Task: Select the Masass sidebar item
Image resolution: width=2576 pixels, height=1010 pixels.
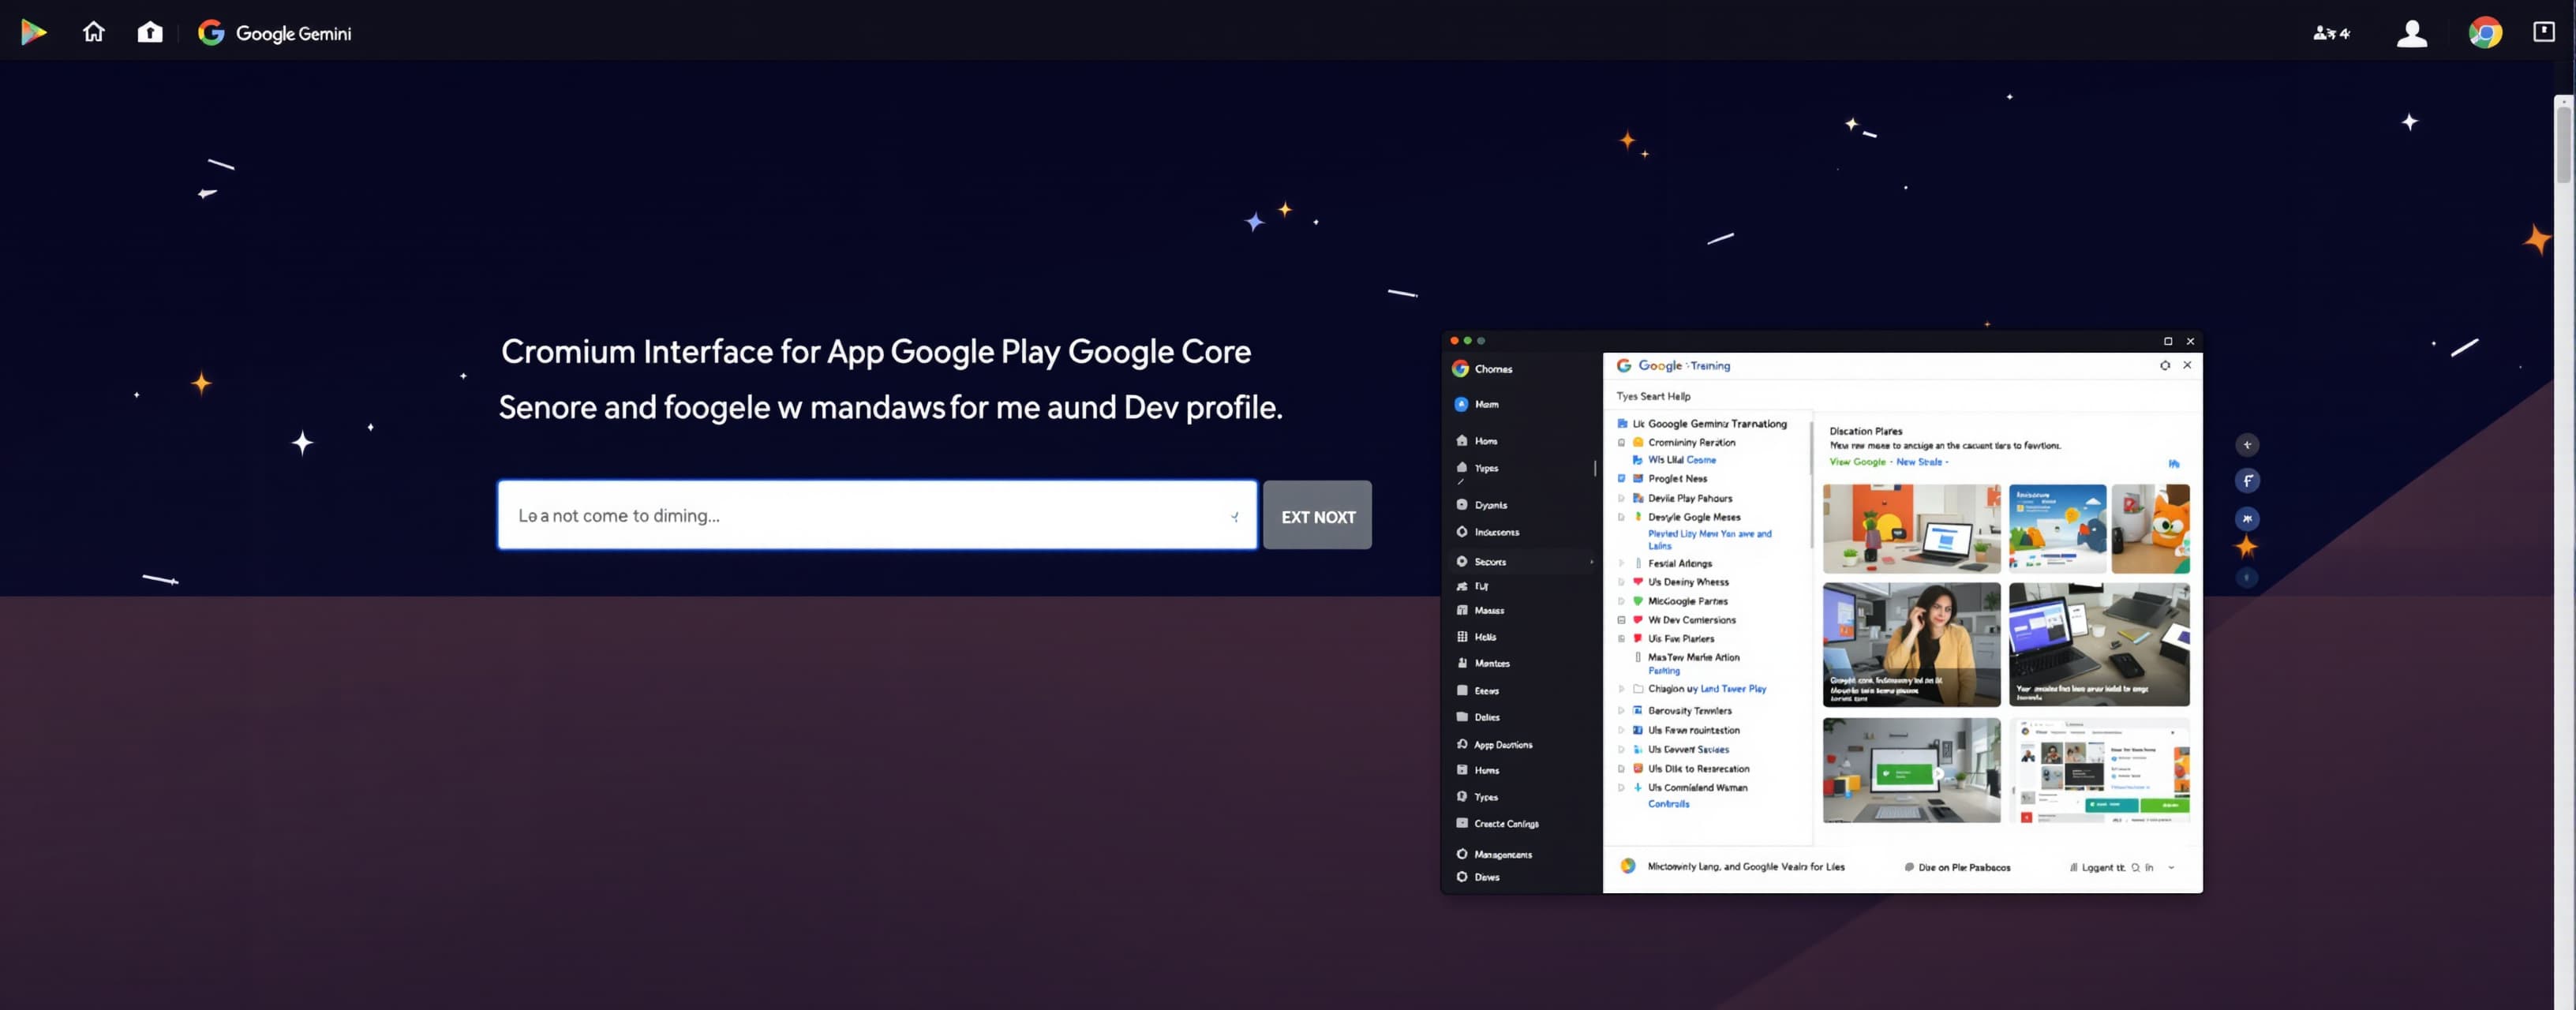Action: pos(1480,610)
